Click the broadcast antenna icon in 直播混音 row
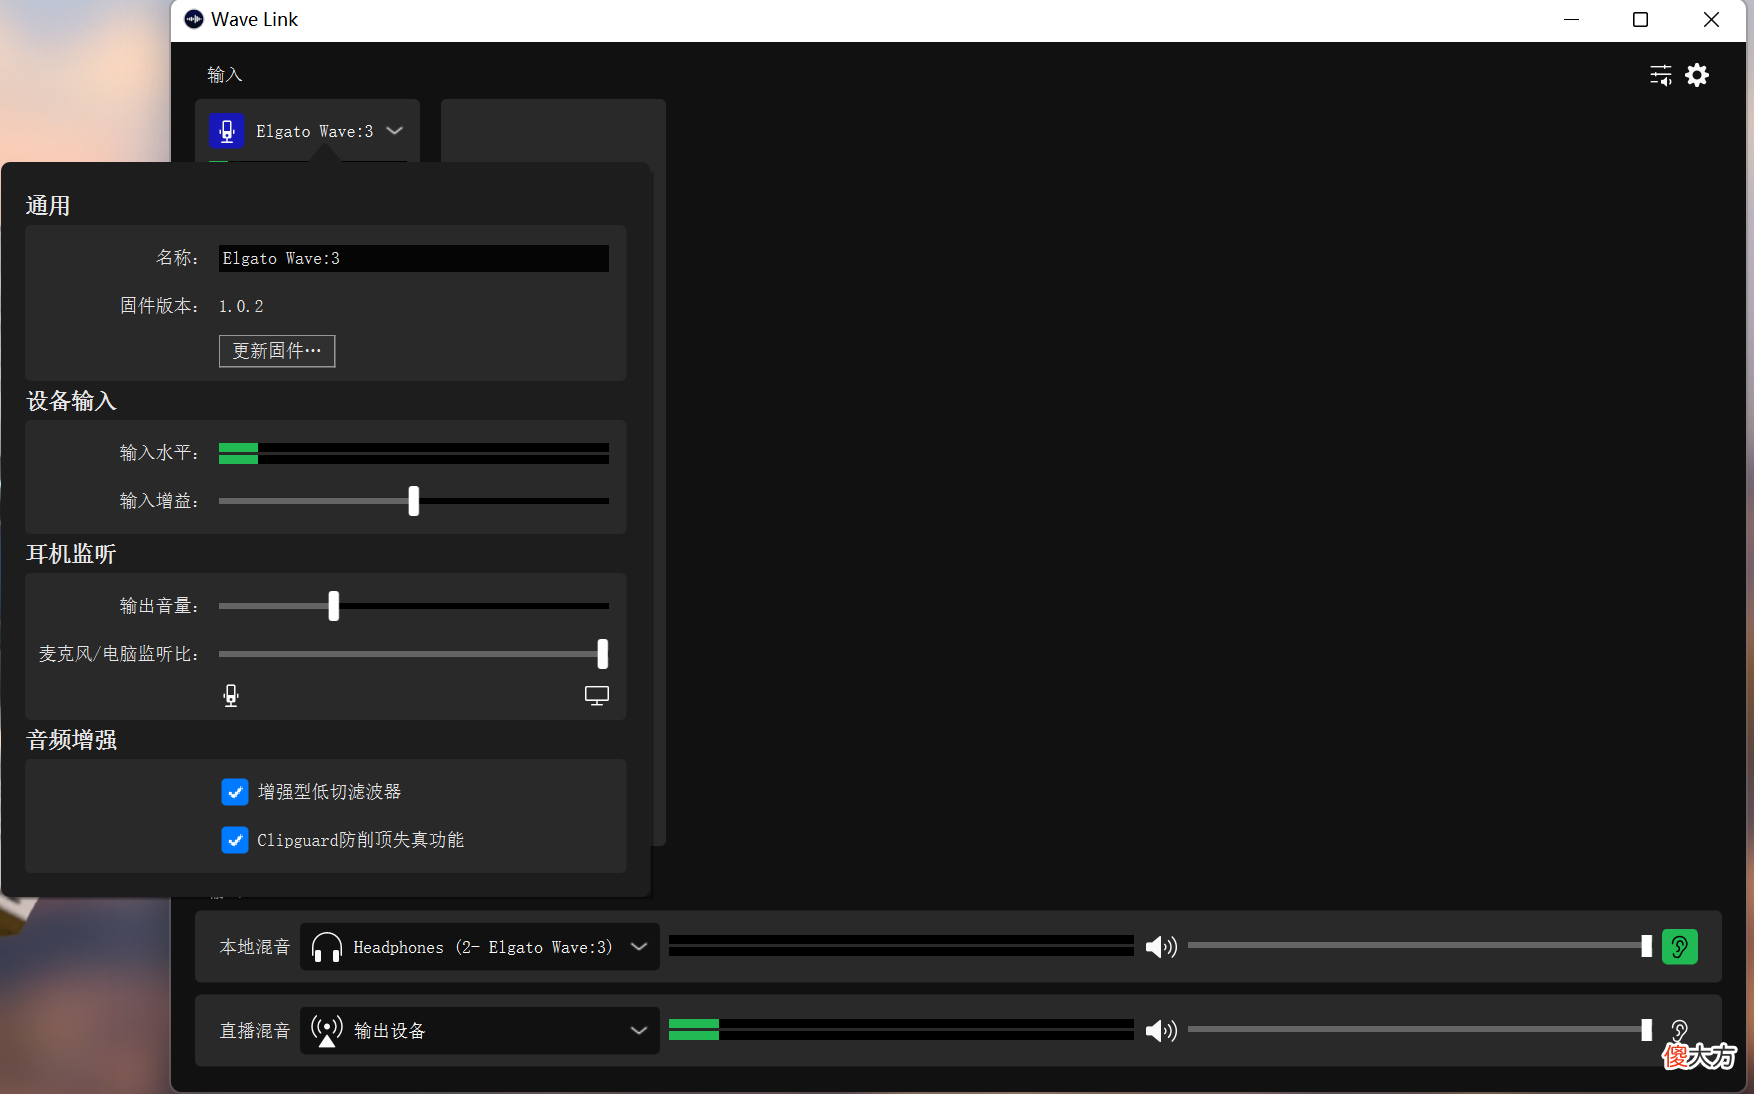Image resolution: width=1754 pixels, height=1094 pixels. click(327, 1031)
